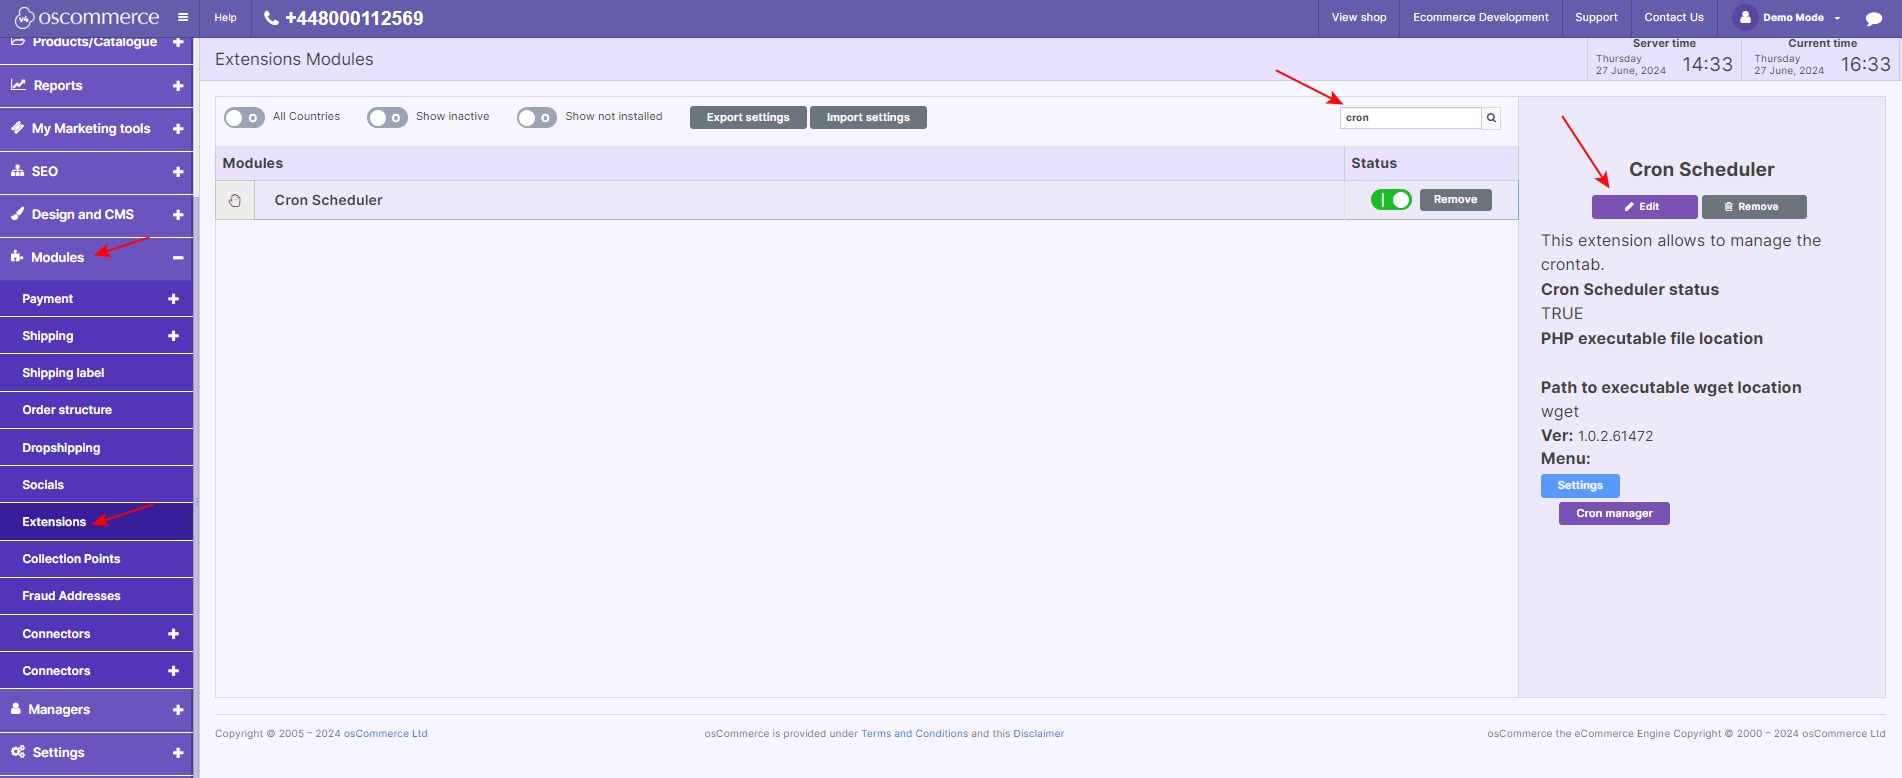Open the Cron manager button

[x=1613, y=514]
